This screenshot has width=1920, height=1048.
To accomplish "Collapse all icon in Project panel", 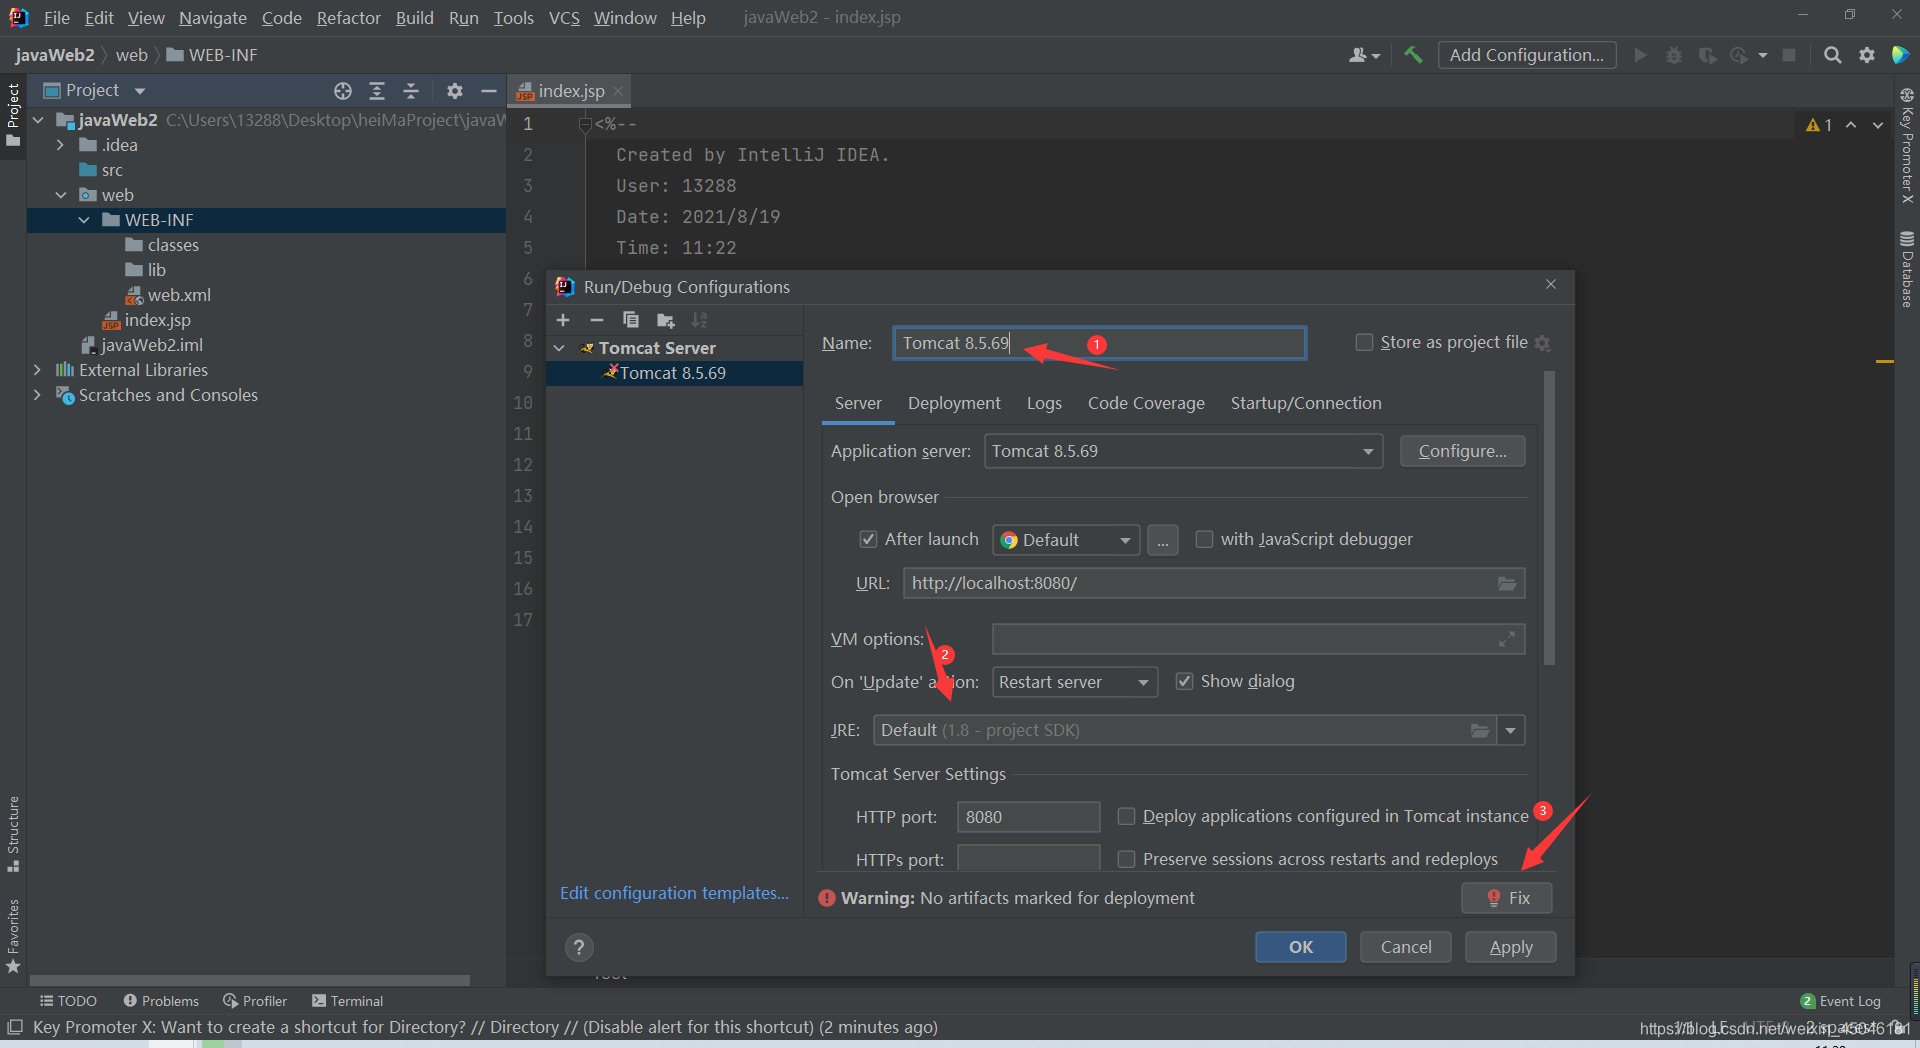I will pyautogui.click(x=411, y=91).
